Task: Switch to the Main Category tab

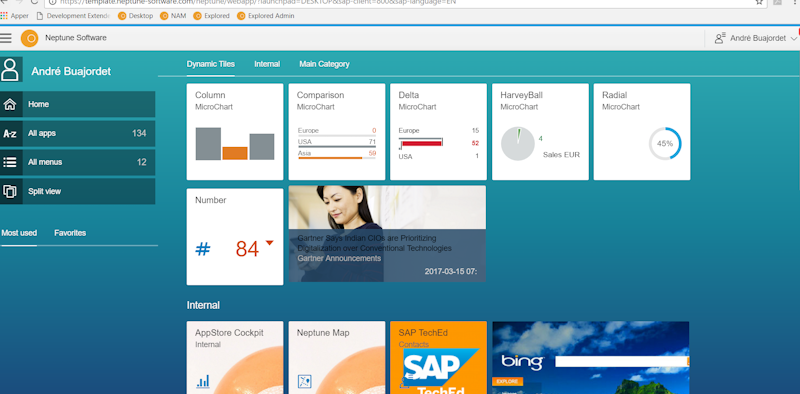Action: click(324, 64)
